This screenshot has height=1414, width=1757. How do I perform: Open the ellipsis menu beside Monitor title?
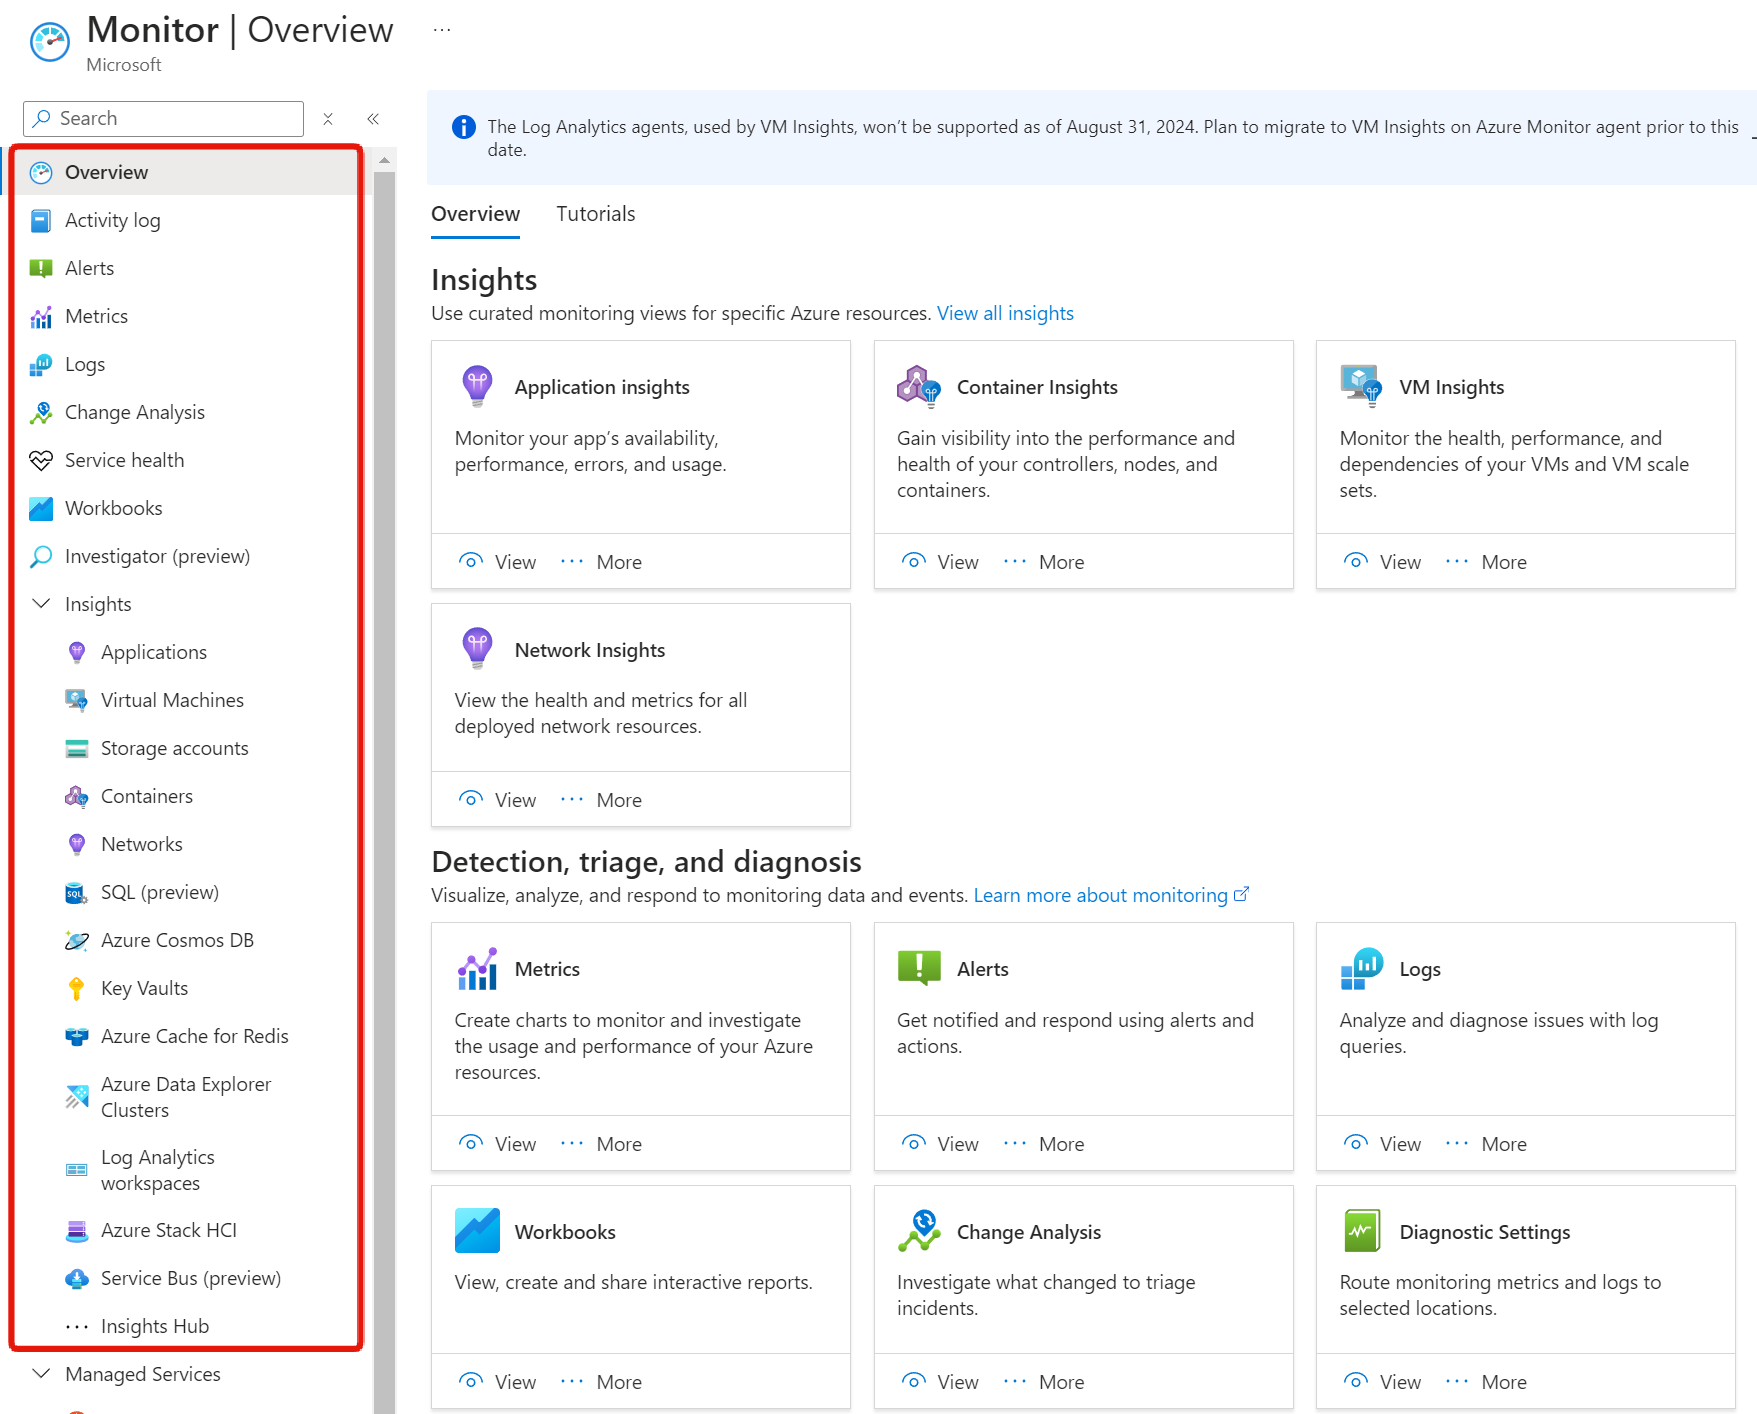click(x=442, y=30)
